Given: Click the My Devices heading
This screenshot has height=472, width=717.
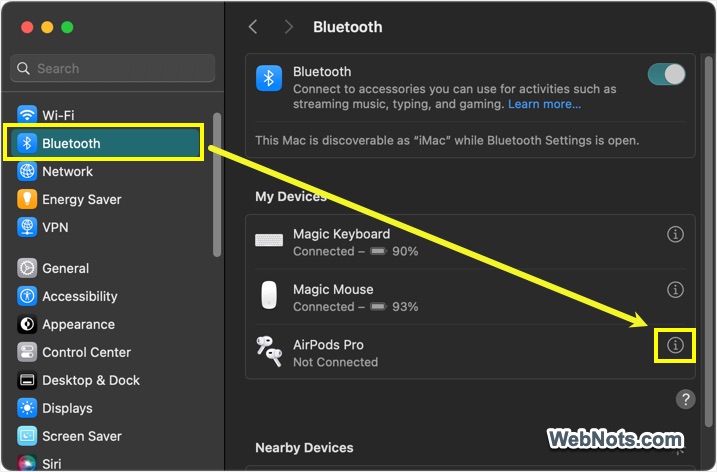Looking at the screenshot, I should (291, 197).
